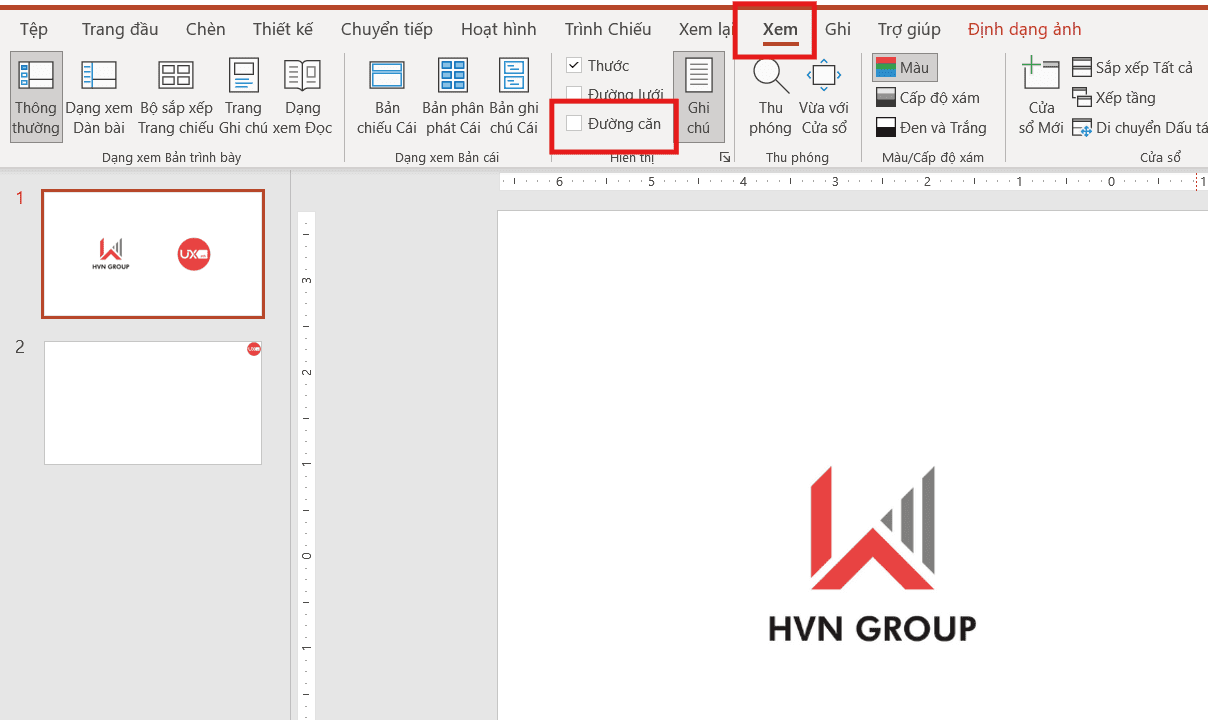Select slide 1 thumbnail
This screenshot has height=720, width=1208.
tap(153, 254)
